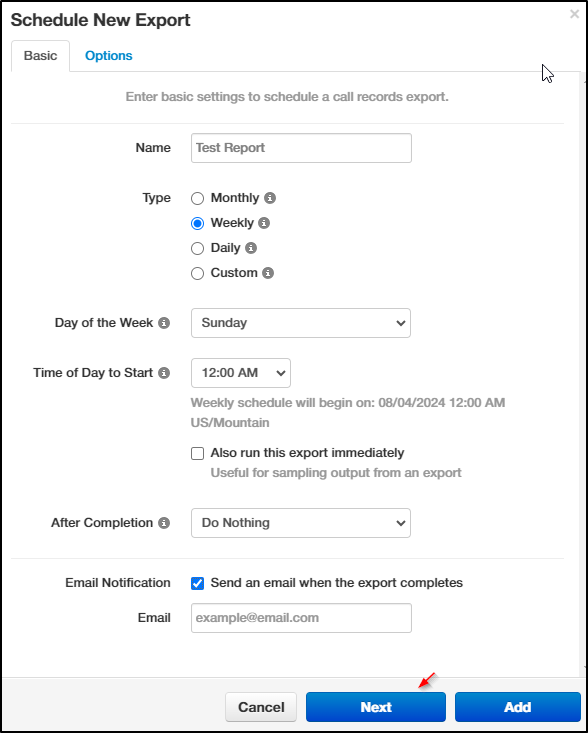The width and height of the screenshot is (588, 733).
Task: Click the info icon next to Daily
Action: [251, 248]
